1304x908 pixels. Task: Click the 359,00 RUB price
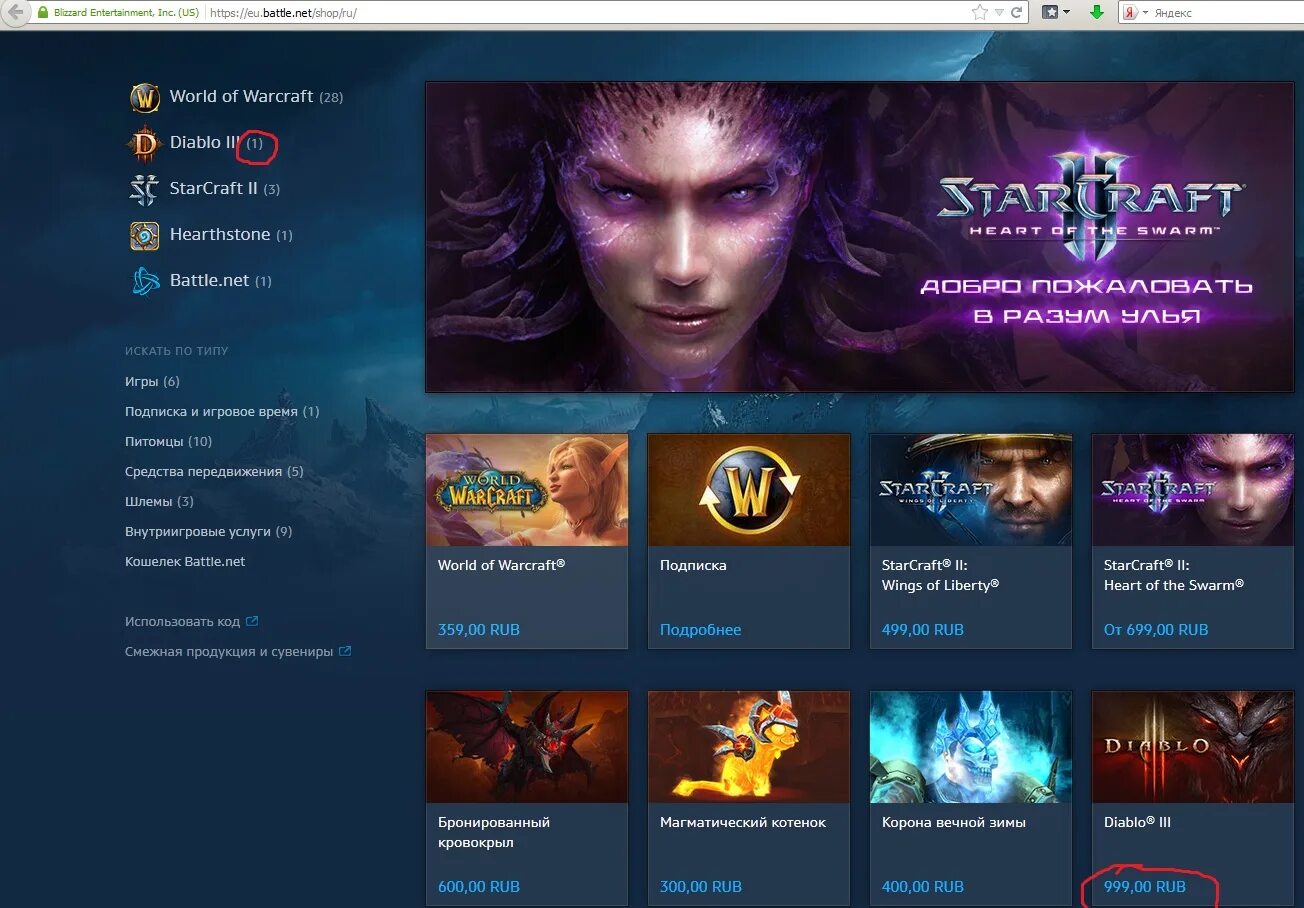pos(479,630)
